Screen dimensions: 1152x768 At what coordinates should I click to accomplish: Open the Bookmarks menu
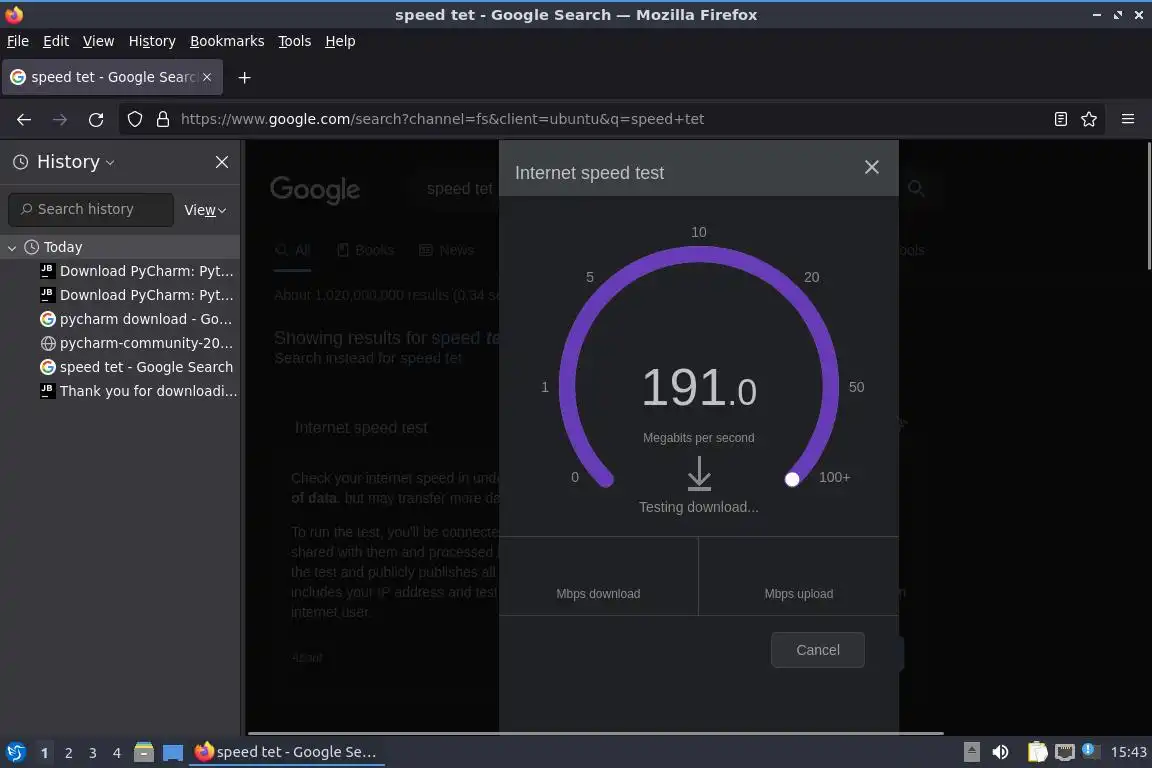(227, 41)
